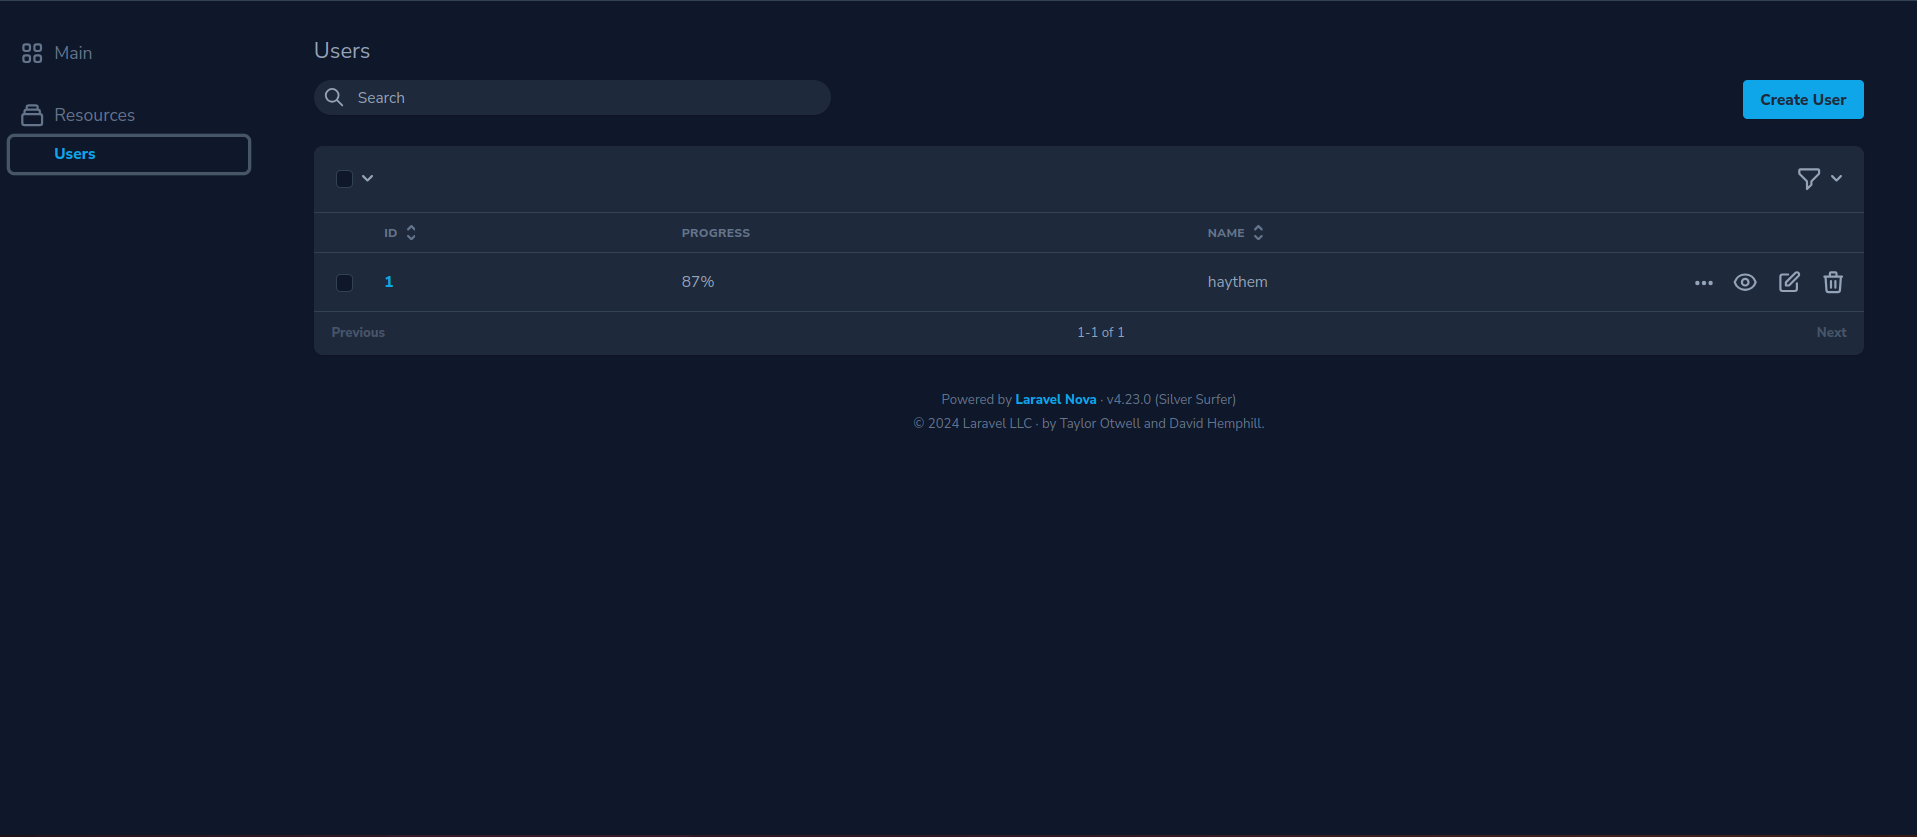The height and width of the screenshot is (837, 1917).
Task: Edit user haythem with the pencil icon
Action: (x=1789, y=283)
